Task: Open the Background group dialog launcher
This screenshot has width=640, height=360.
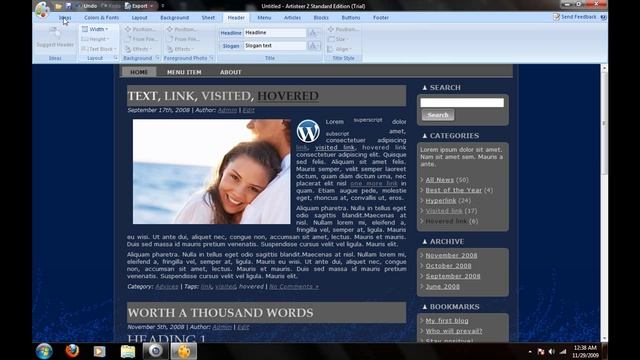Action: [158, 58]
